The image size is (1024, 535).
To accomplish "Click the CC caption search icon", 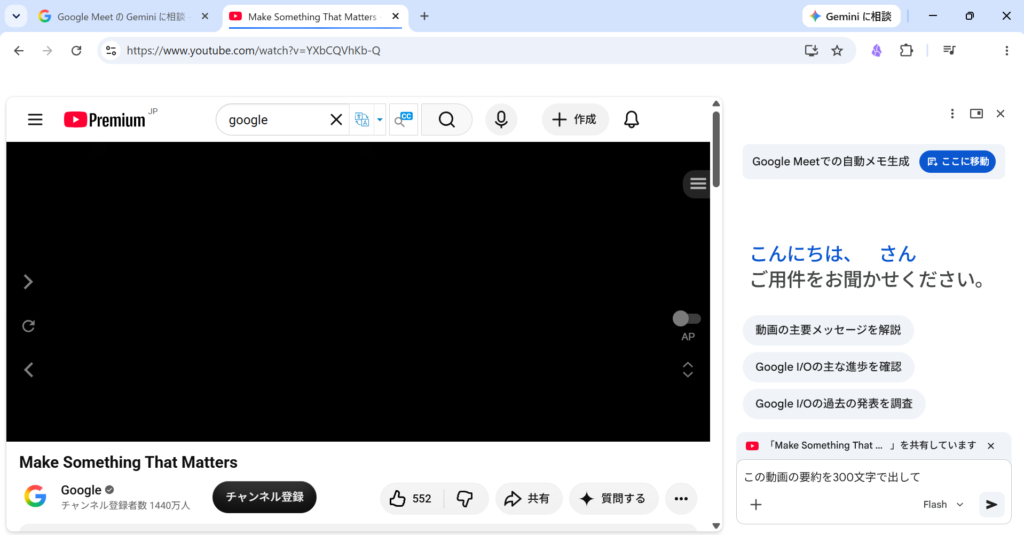I will pos(404,120).
